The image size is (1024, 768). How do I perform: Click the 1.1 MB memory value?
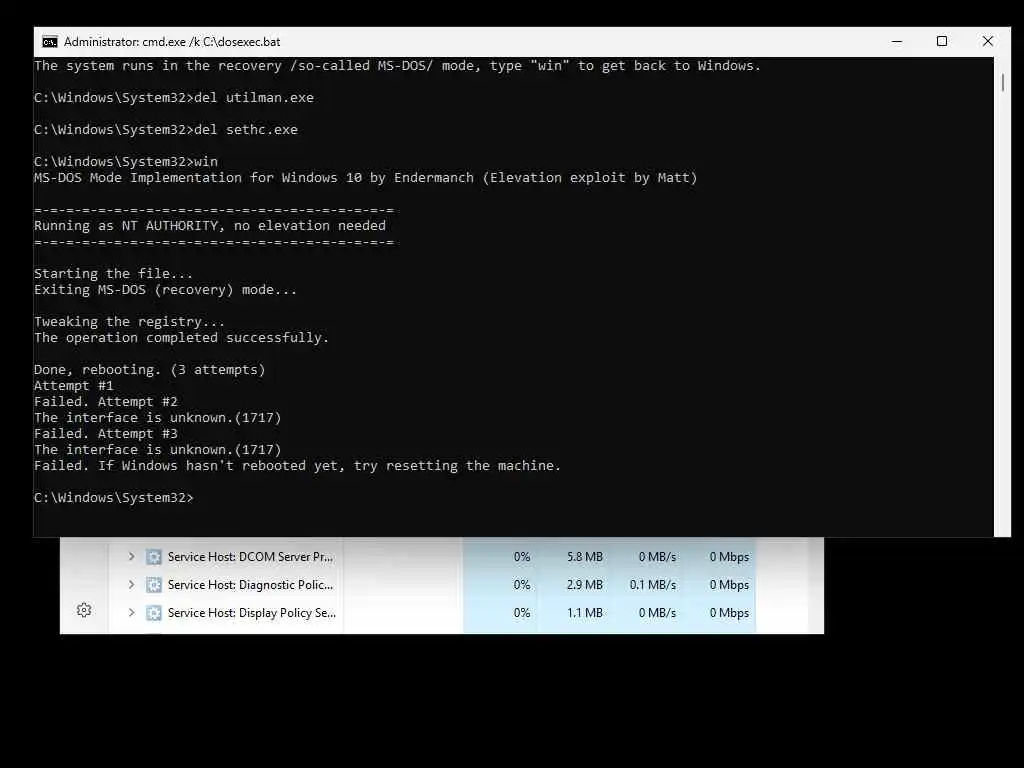[x=584, y=613]
